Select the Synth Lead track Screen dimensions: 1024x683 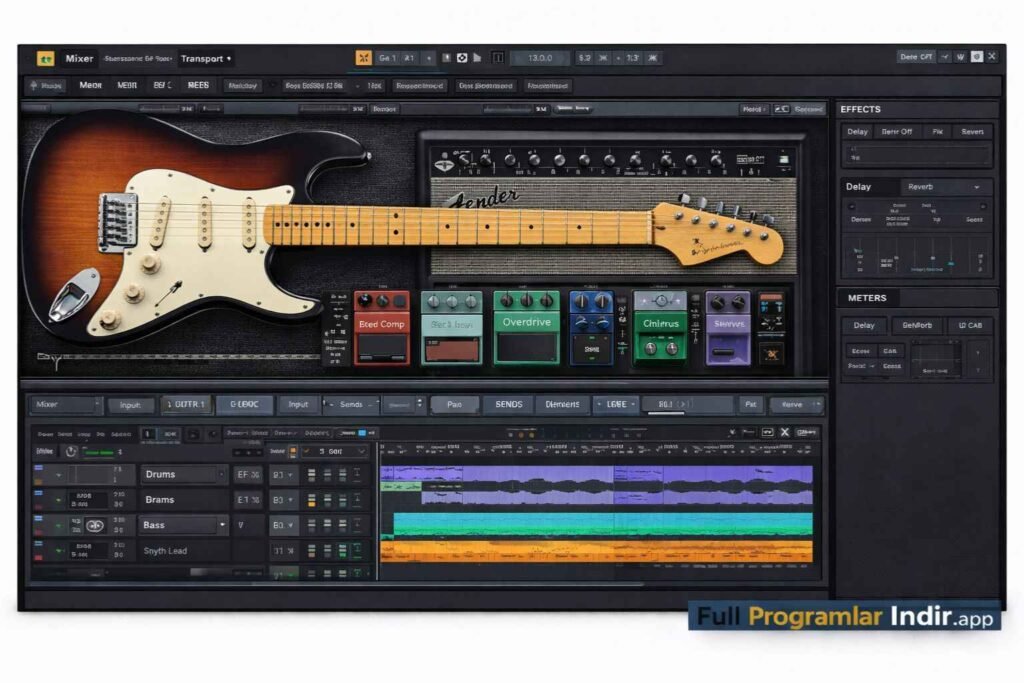165,550
